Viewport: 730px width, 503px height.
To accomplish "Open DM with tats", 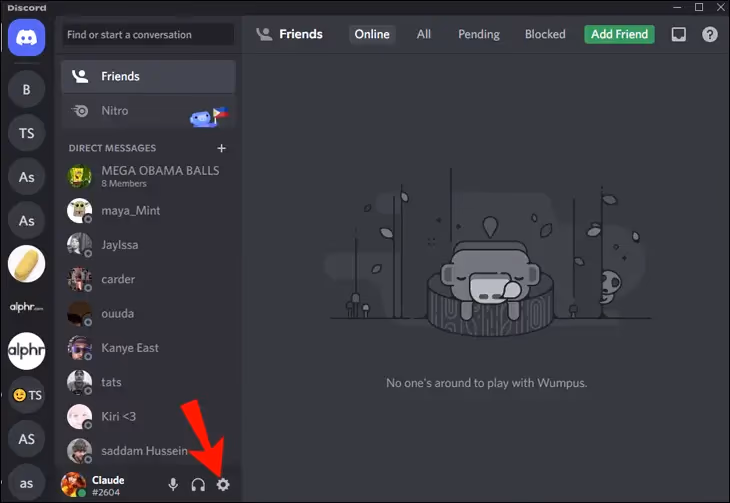I will point(148,382).
